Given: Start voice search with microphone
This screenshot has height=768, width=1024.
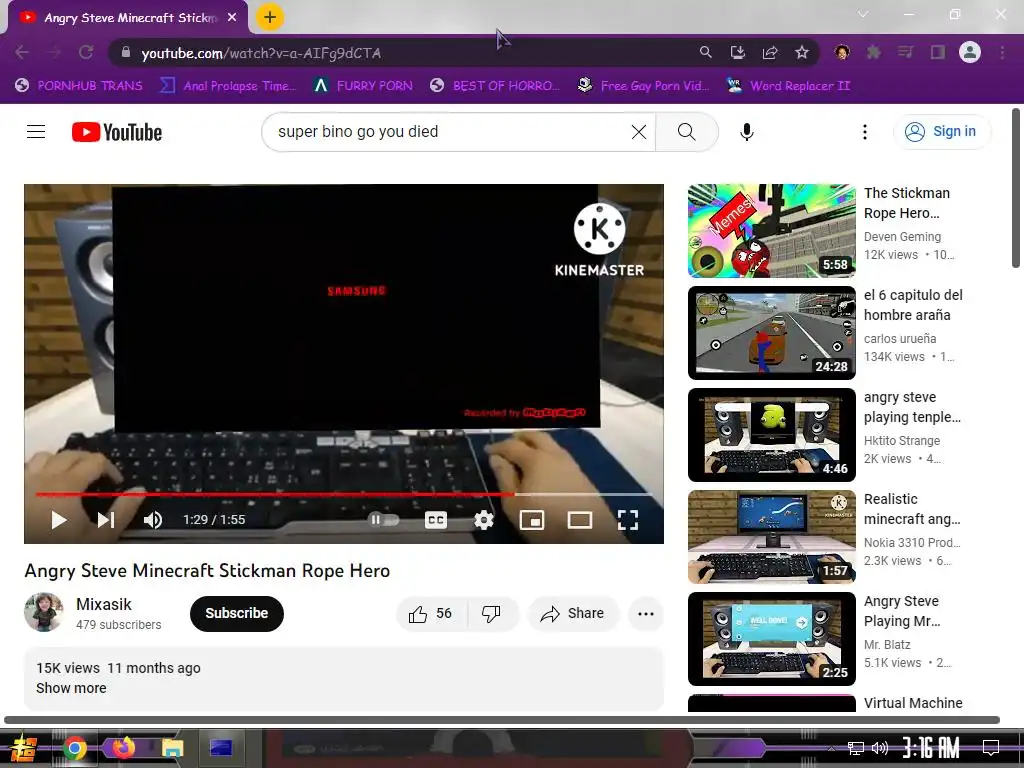Looking at the screenshot, I should tap(746, 132).
